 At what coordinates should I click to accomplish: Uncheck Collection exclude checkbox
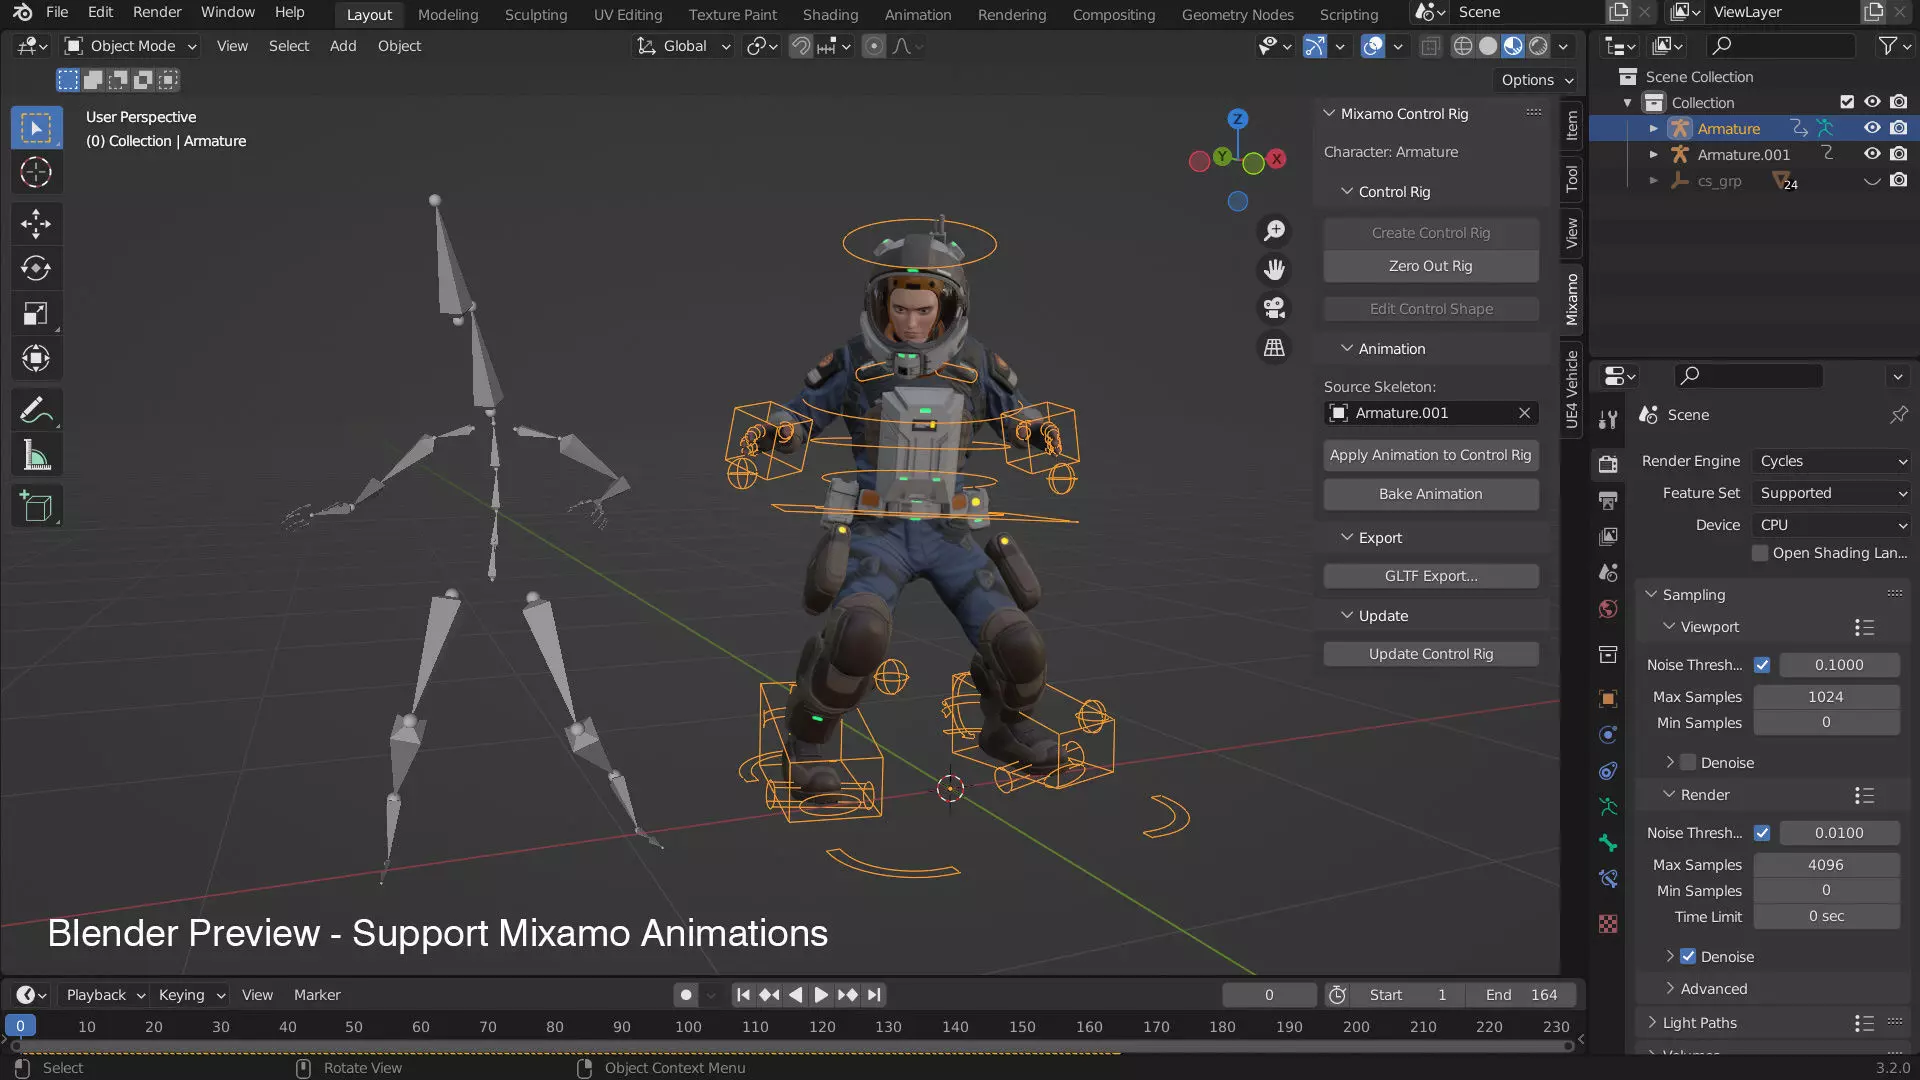point(1847,102)
